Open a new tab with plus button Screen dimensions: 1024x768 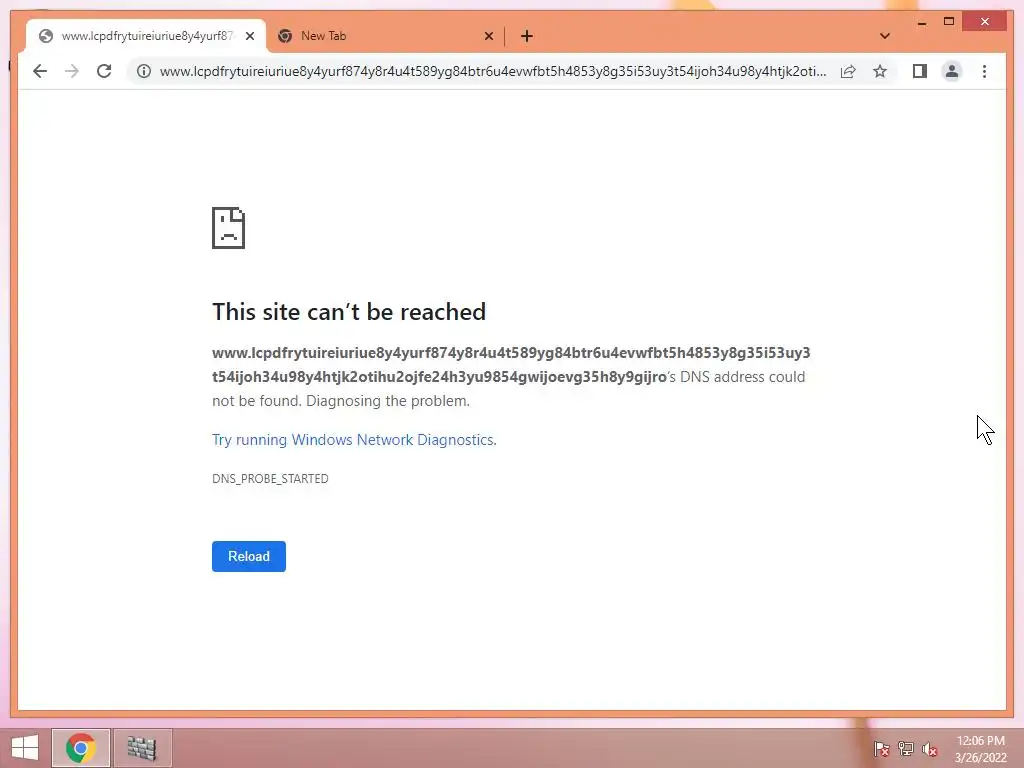pyautogui.click(x=527, y=36)
